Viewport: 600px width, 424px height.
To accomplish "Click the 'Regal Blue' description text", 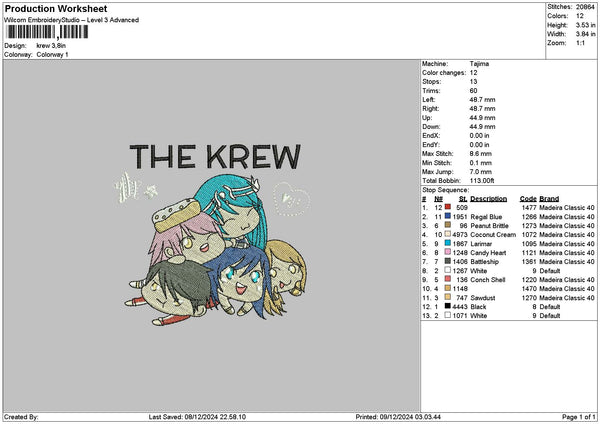I will [486, 217].
